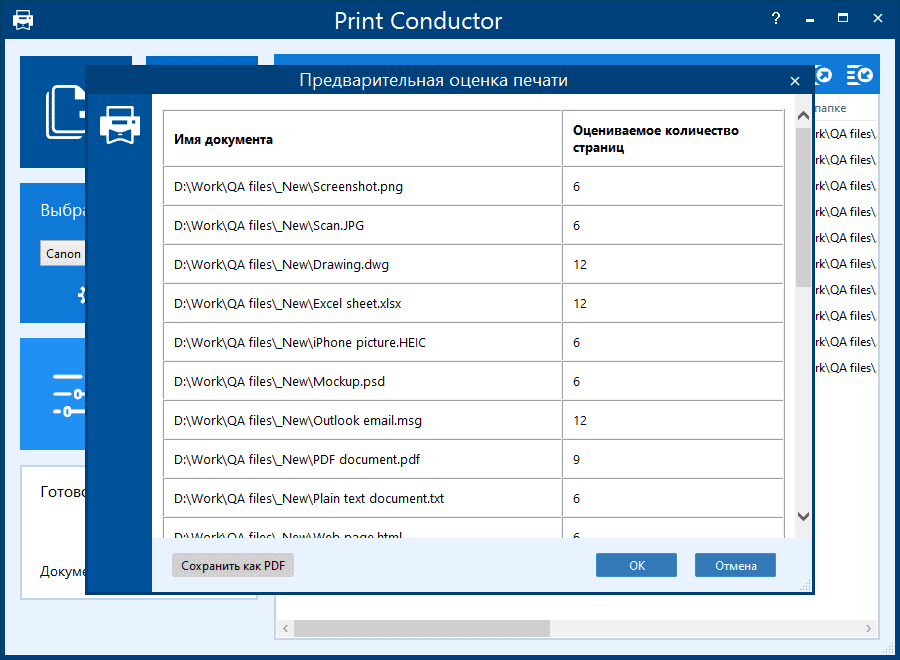This screenshot has width=900, height=660.
Task: Open the Canon printer selection dropdown
Action: pos(63,253)
